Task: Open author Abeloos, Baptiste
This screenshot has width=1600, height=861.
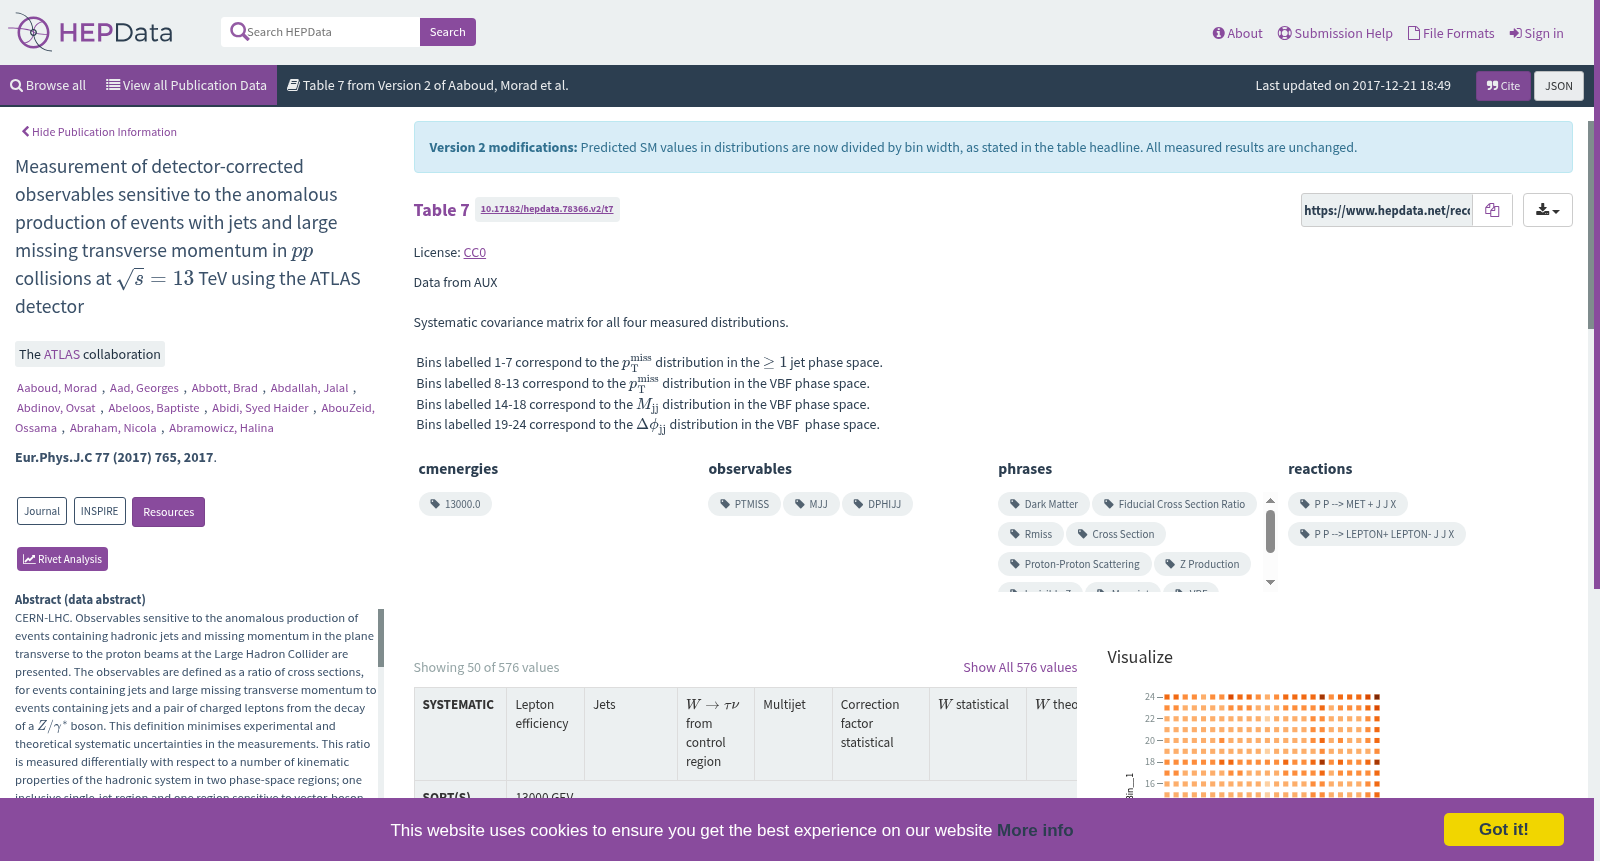Action: (x=154, y=408)
